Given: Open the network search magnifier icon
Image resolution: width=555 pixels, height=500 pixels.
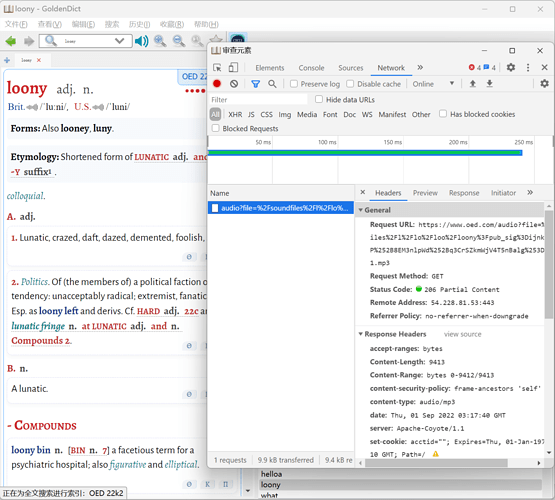Looking at the screenshot, I should point(272,84).
